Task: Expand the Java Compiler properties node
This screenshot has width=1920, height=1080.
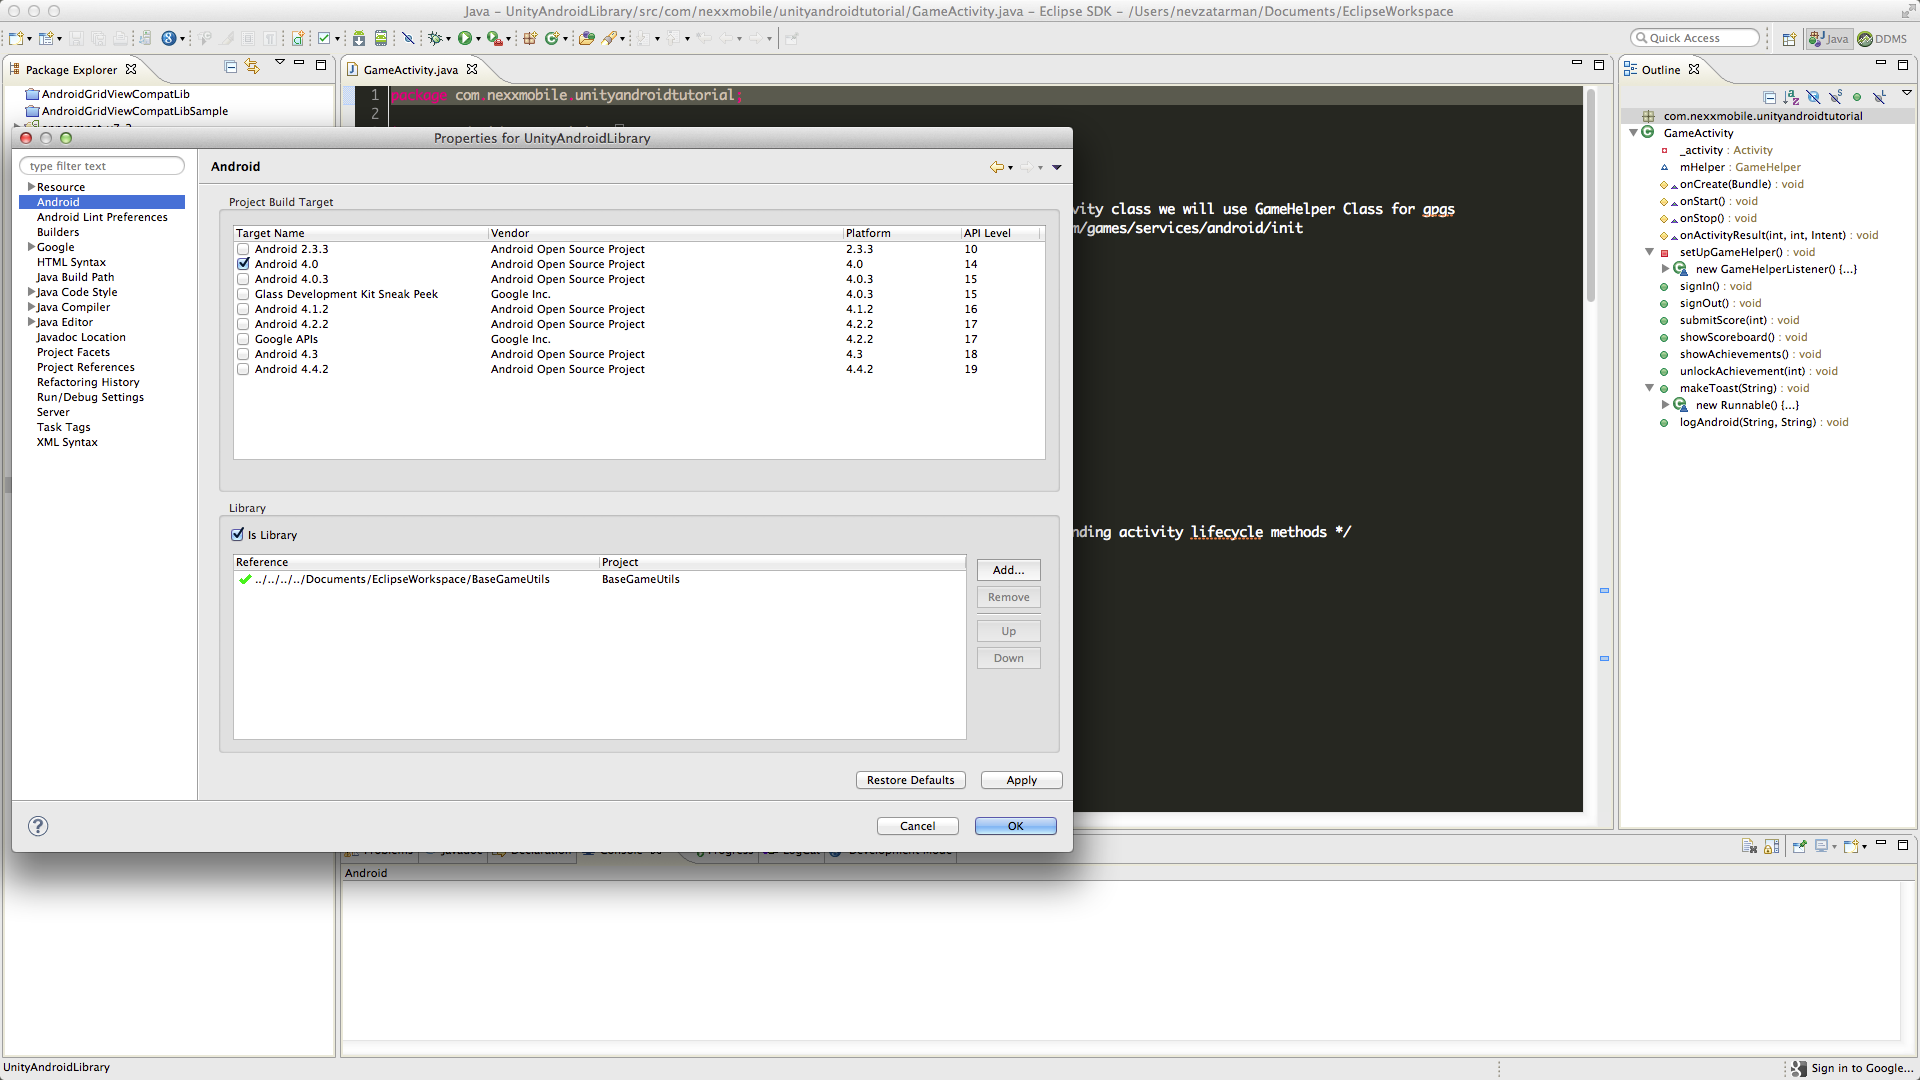Action: click(31, 307)
